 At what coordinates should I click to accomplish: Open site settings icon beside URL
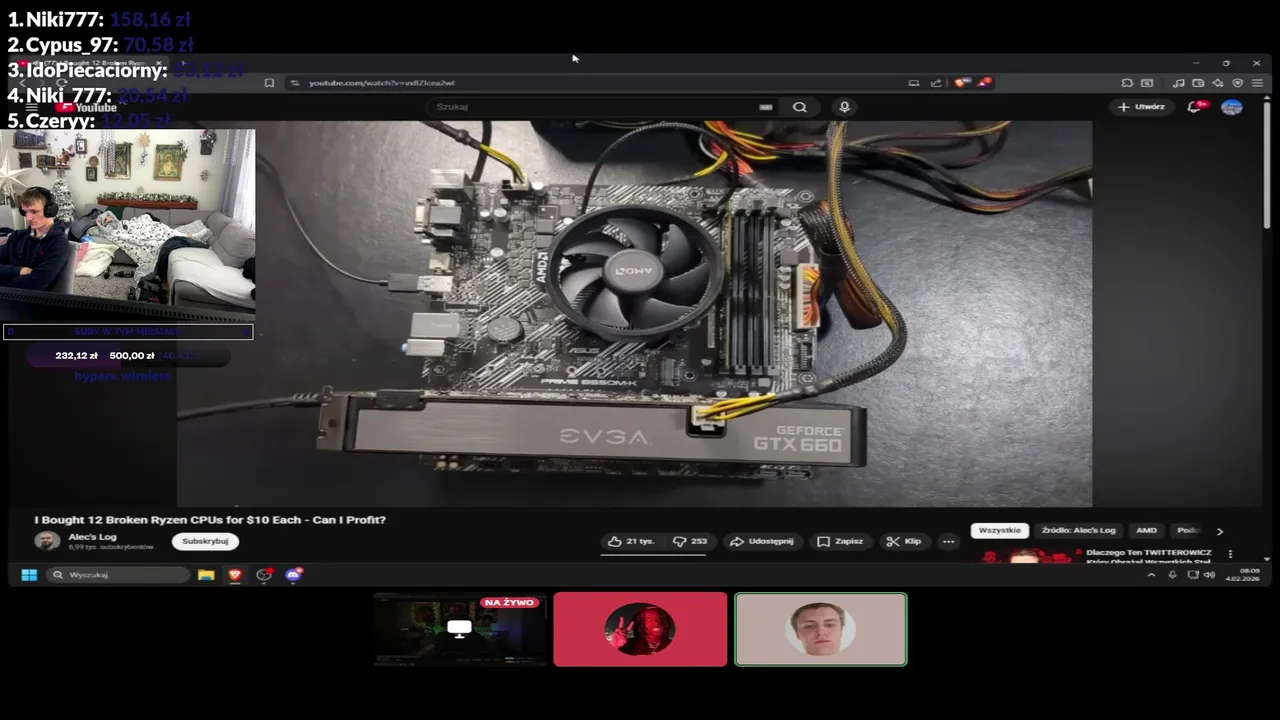click(x=294, y=83)
